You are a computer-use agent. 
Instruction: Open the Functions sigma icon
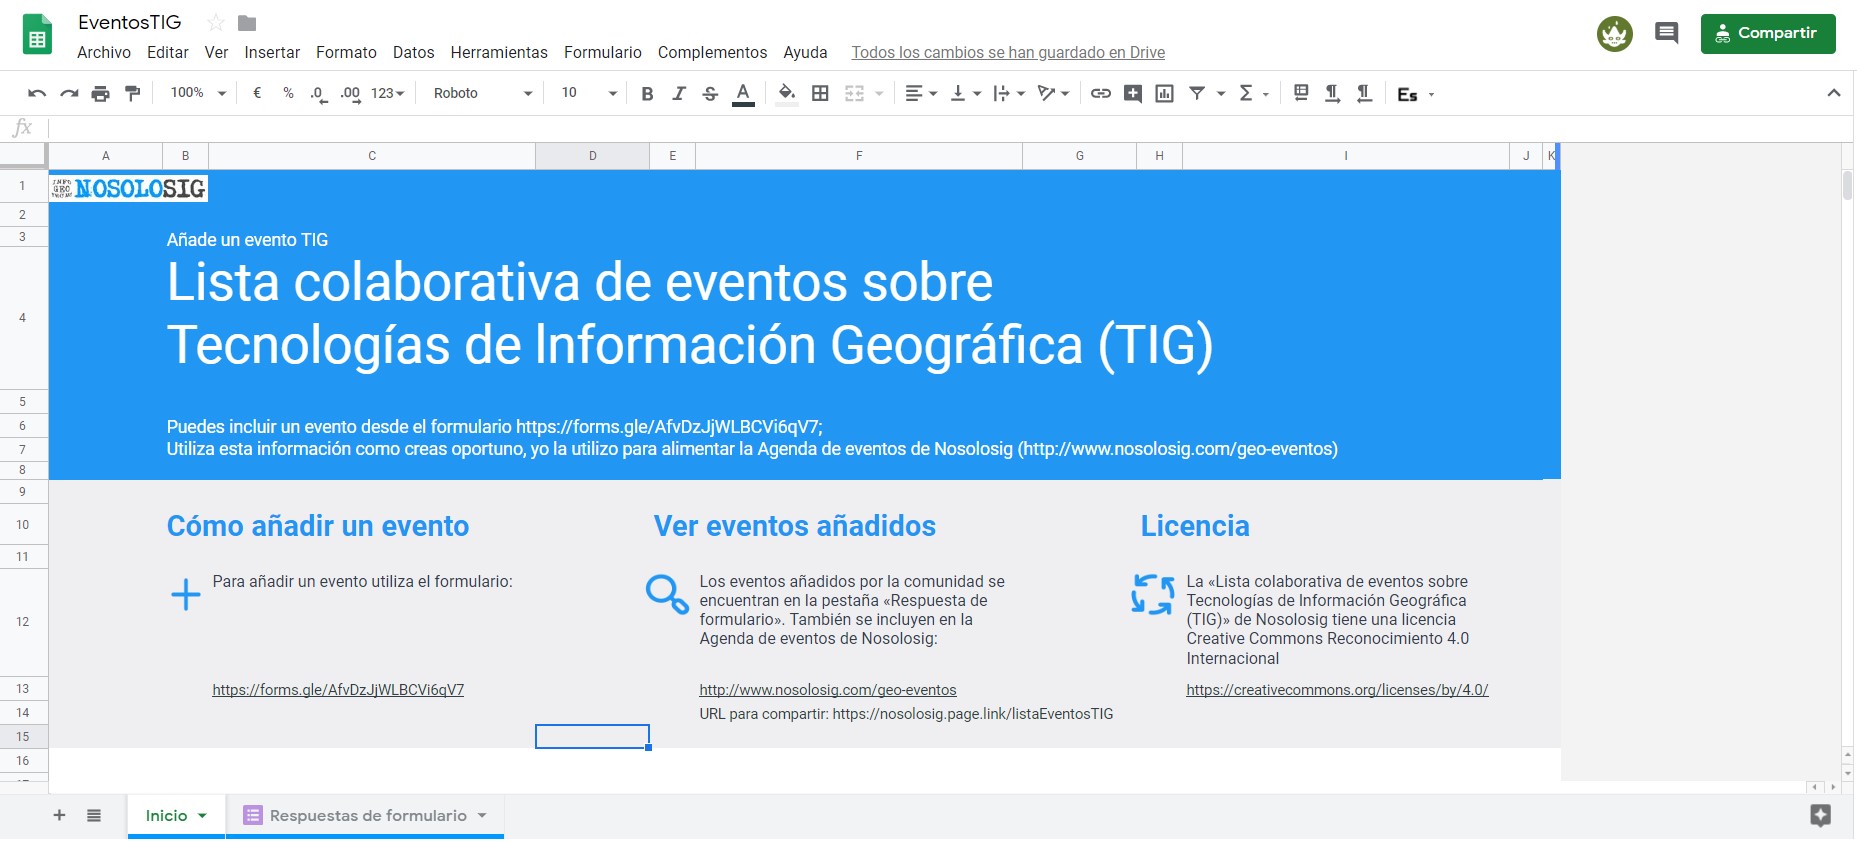(x=1246, y=93)
